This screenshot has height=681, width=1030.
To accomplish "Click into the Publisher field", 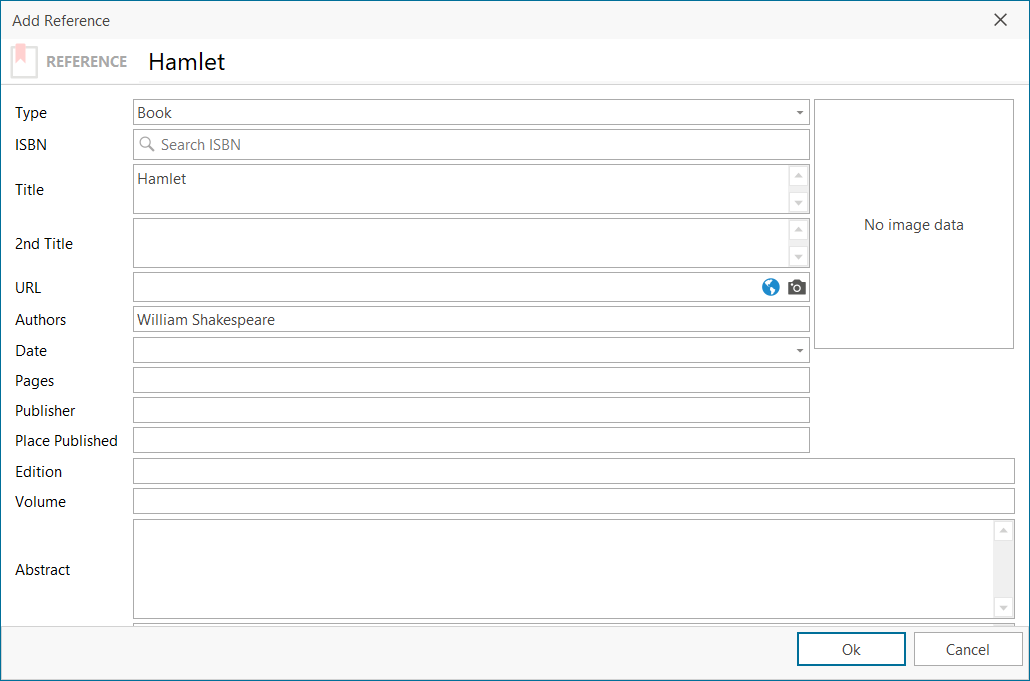I will (x=470, y=411).
